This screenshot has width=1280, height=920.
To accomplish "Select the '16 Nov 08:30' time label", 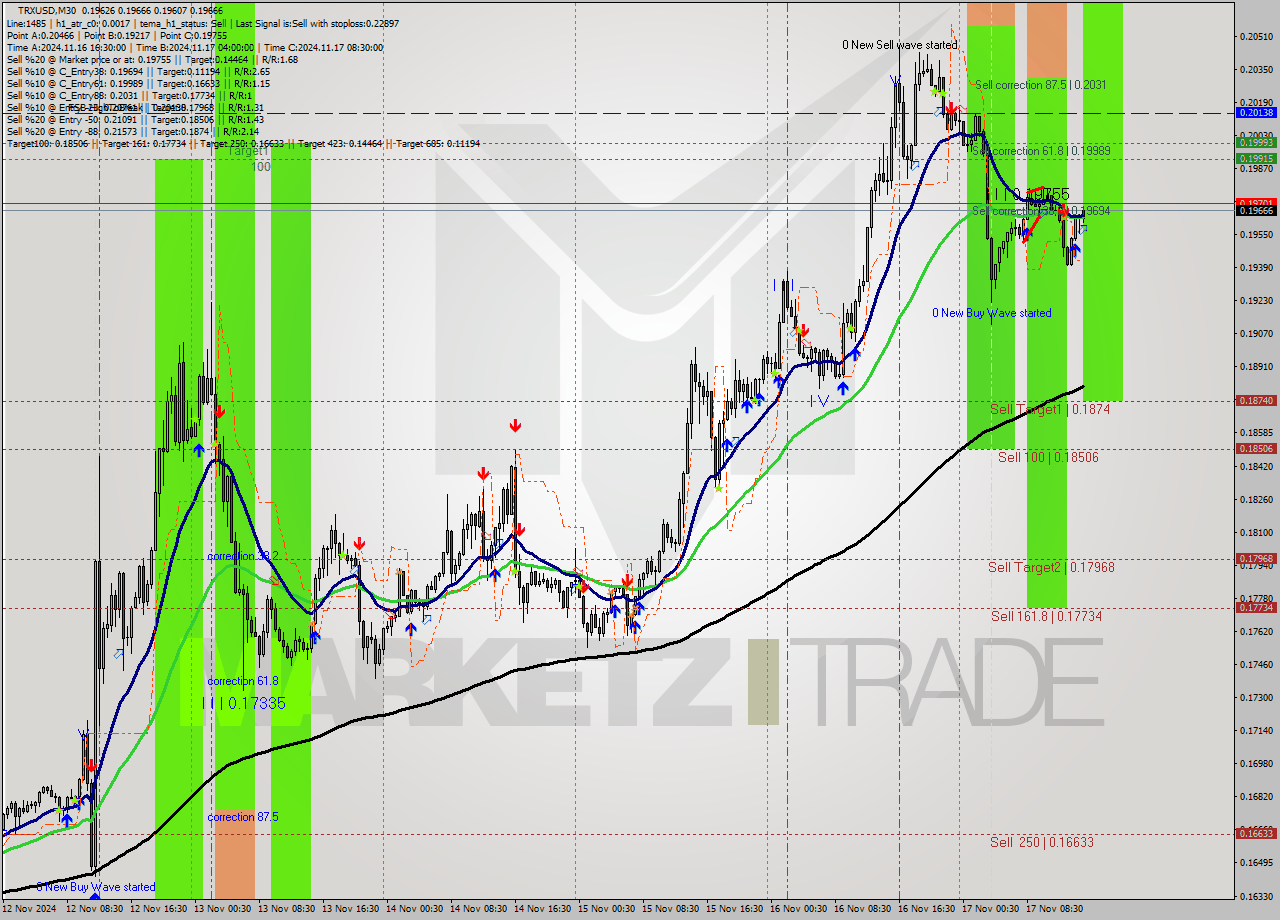I will [x=862, y=909].
